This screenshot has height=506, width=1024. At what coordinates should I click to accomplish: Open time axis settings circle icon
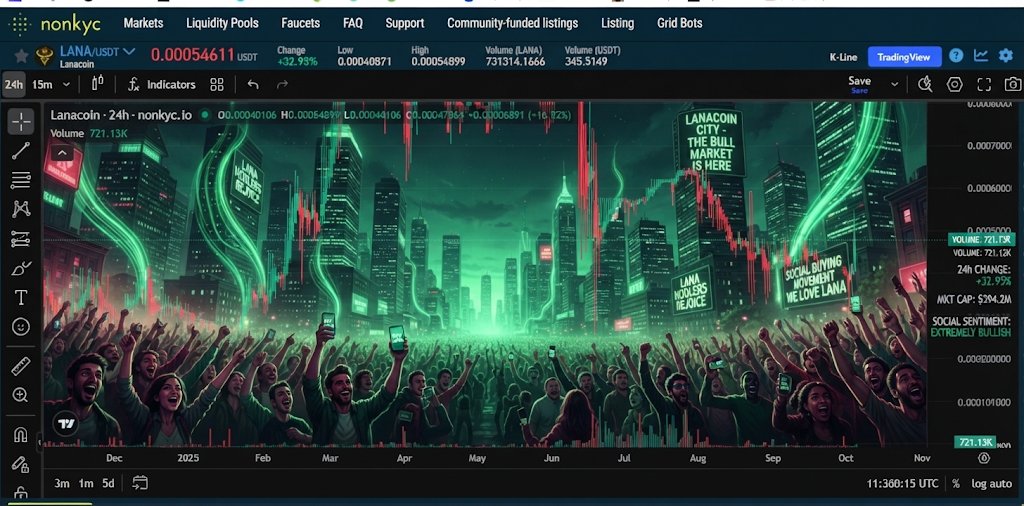click(984, 458)
